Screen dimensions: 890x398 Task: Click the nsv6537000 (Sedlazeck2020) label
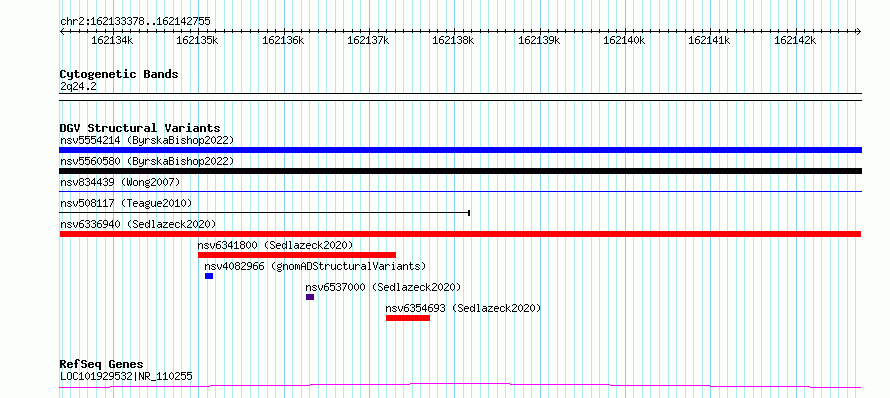[383, 287]
